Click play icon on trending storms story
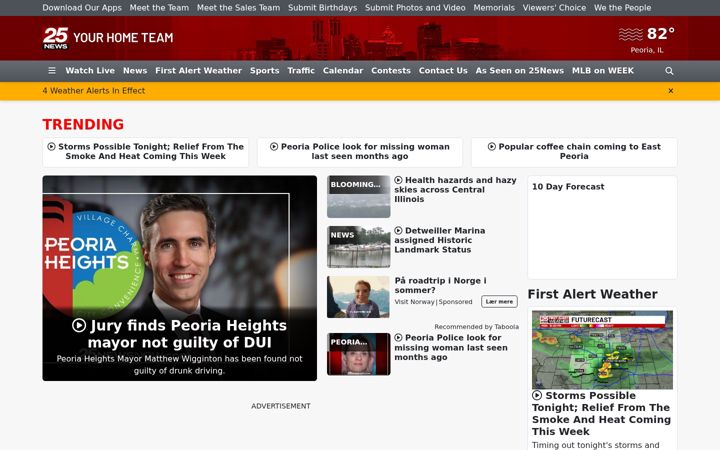This screenshot has height=450, width=720. (x=51, y=146)
